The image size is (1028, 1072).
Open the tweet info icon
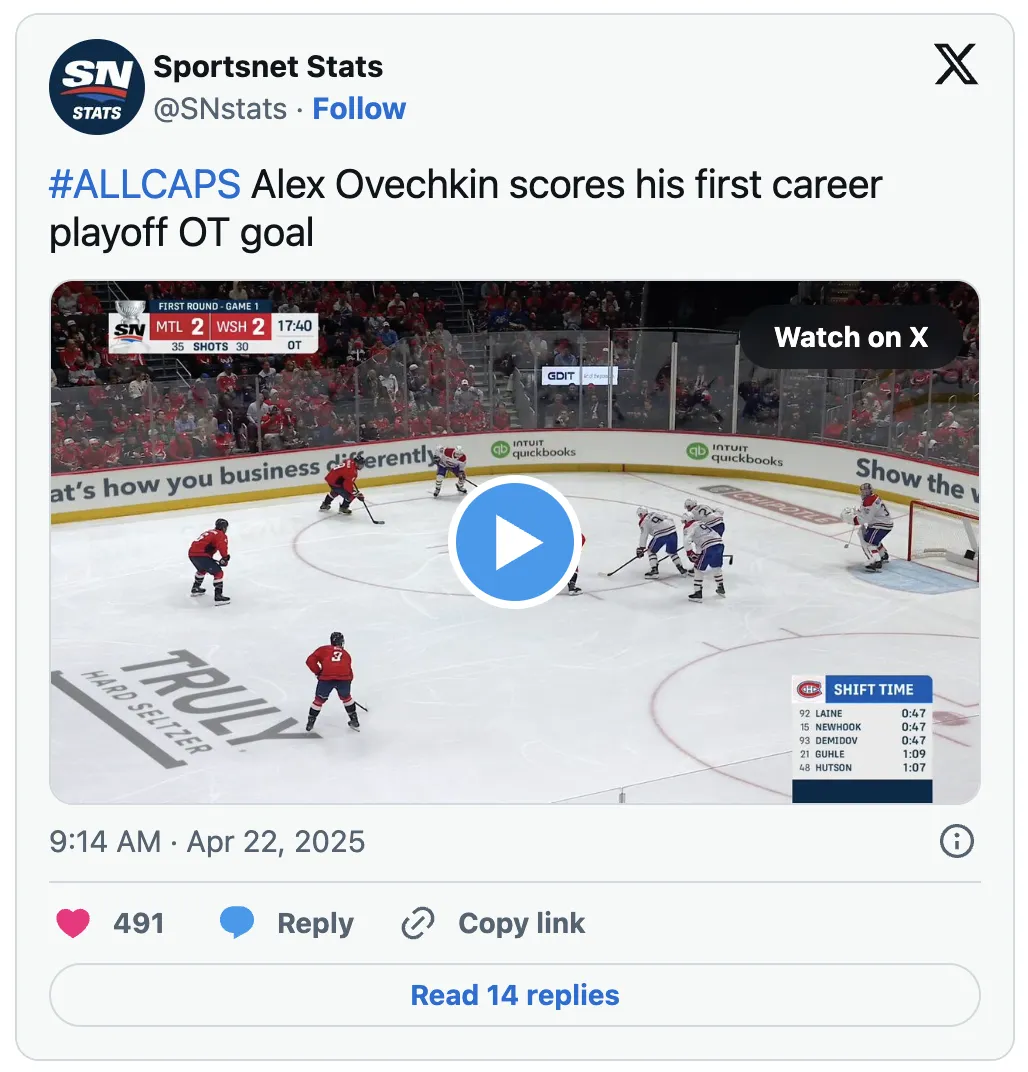[x=956, y=841]
